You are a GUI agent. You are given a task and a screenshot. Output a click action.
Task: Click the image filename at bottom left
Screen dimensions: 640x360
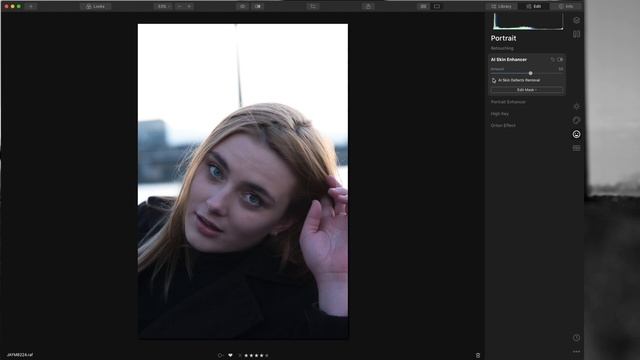pyautogui.click(x=20, y=355)
